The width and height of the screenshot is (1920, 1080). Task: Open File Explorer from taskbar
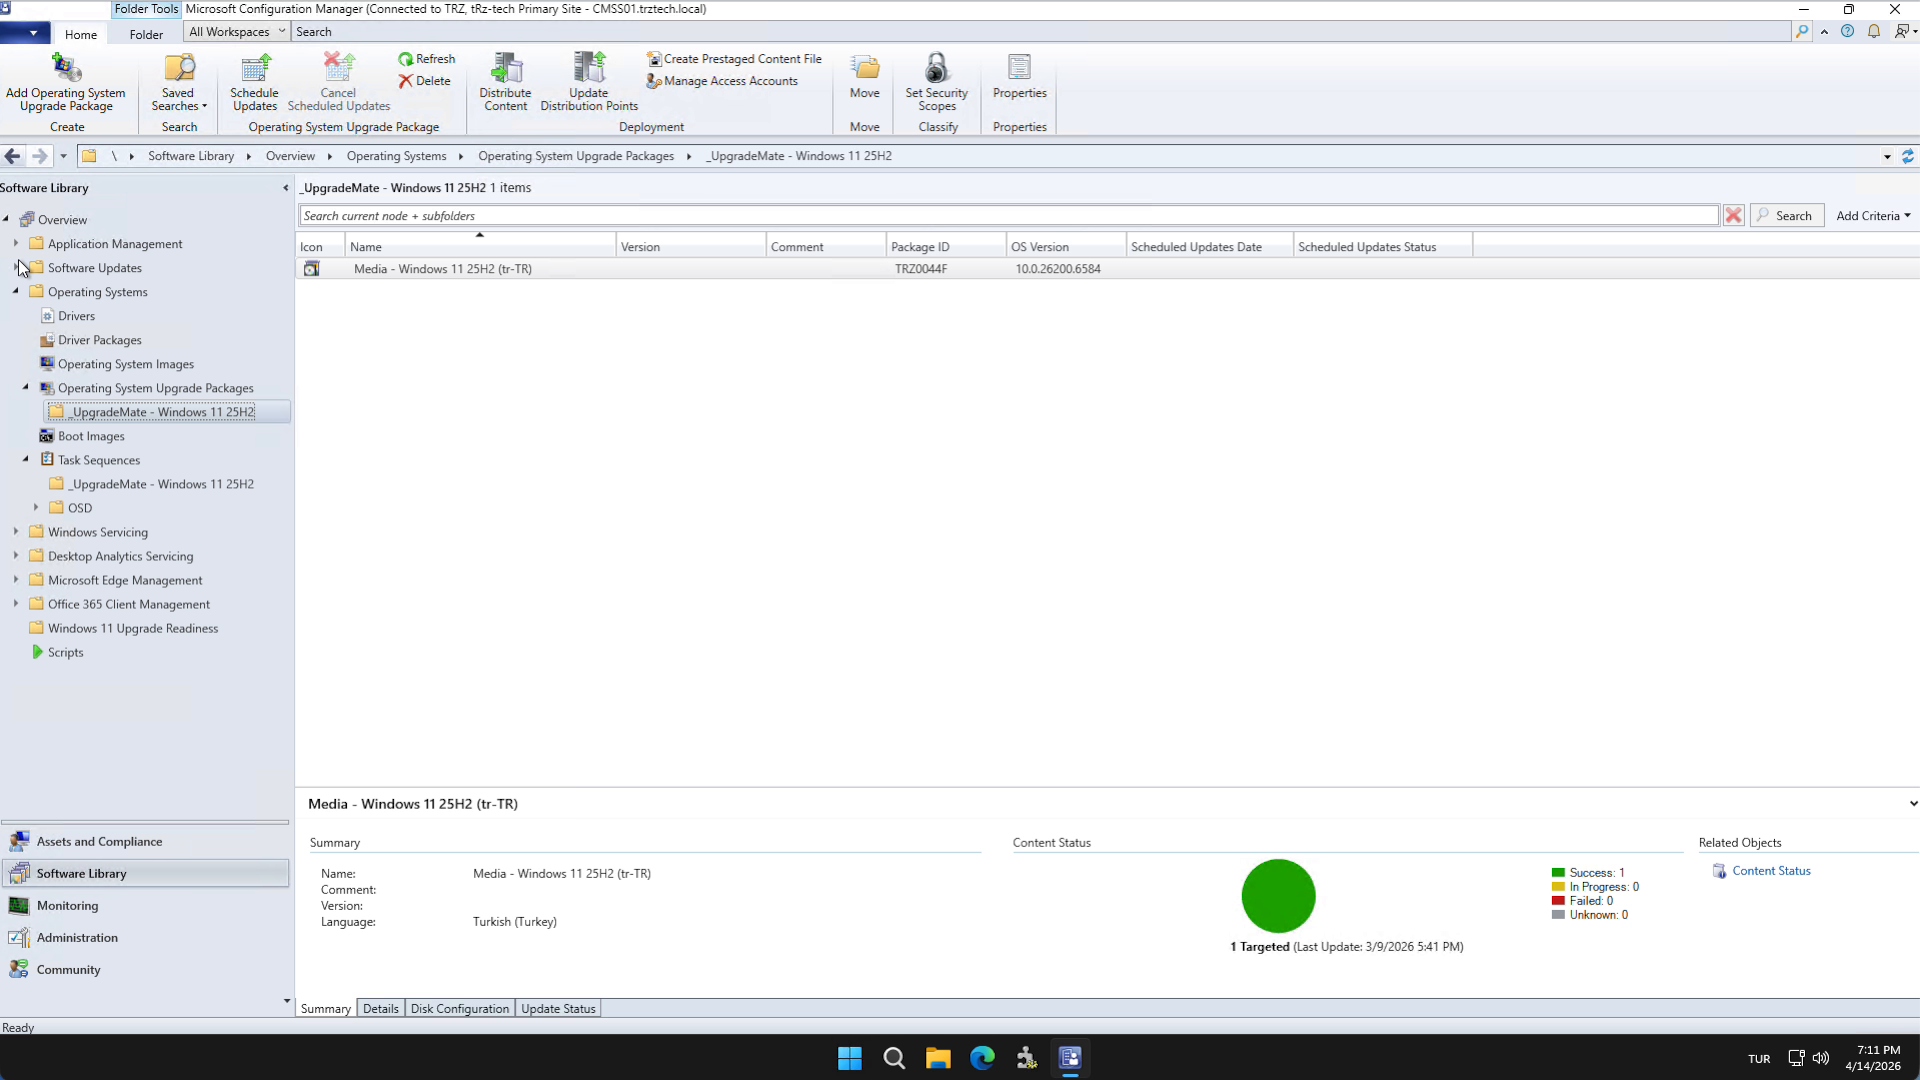(938, 1058)
